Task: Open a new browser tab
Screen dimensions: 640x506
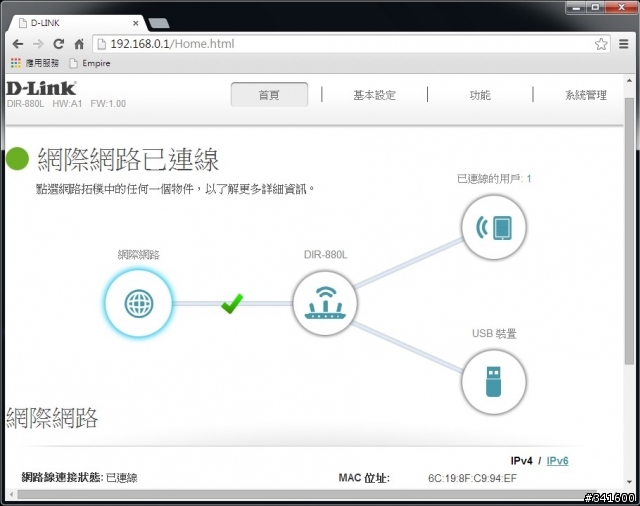Action: 159,24
